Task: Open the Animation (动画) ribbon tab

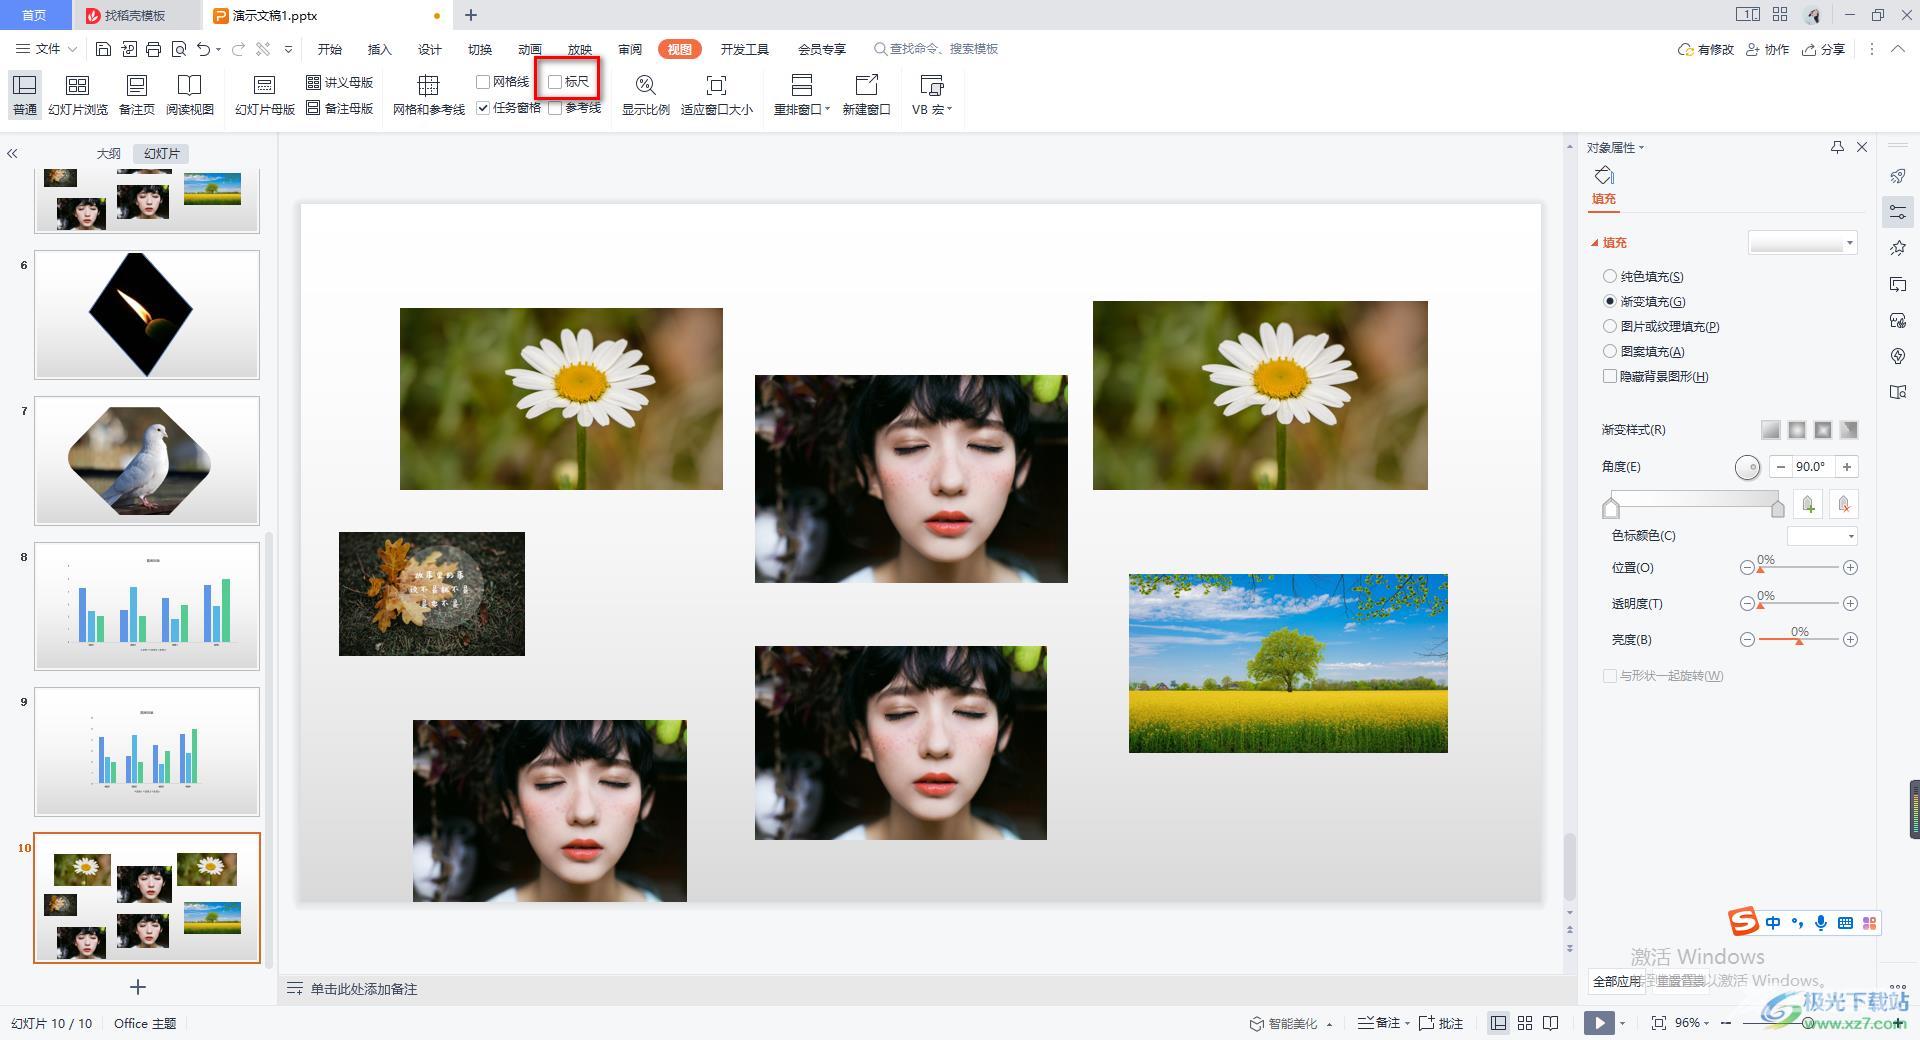Action: (x=530, y=49)
